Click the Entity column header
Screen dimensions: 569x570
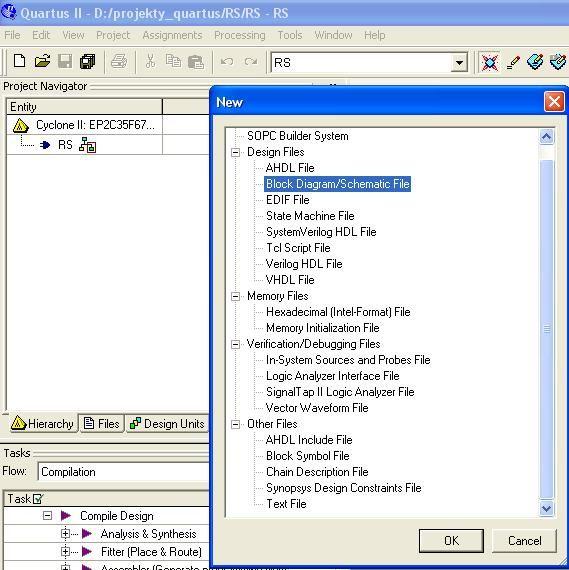(x=84, y=107)
